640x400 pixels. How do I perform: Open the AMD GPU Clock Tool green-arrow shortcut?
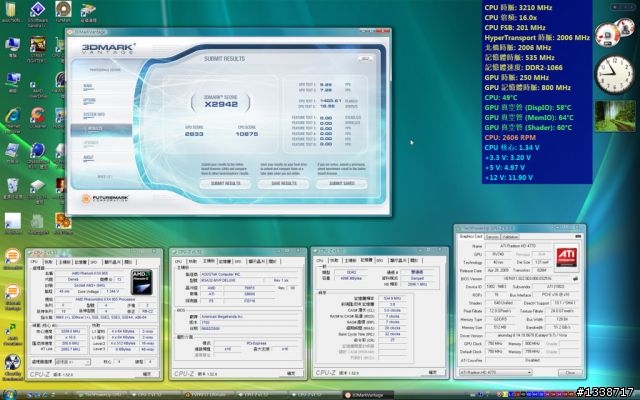[x=12, y=334]
